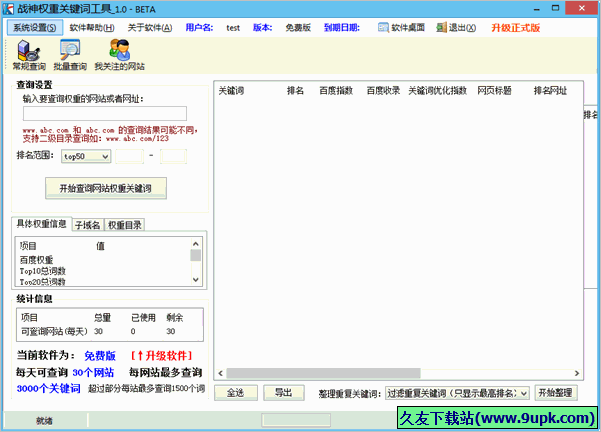Viewport: 601px width, 432px height.
Task: Switch to the 权重目录 tab
Action: pos(125,225)
